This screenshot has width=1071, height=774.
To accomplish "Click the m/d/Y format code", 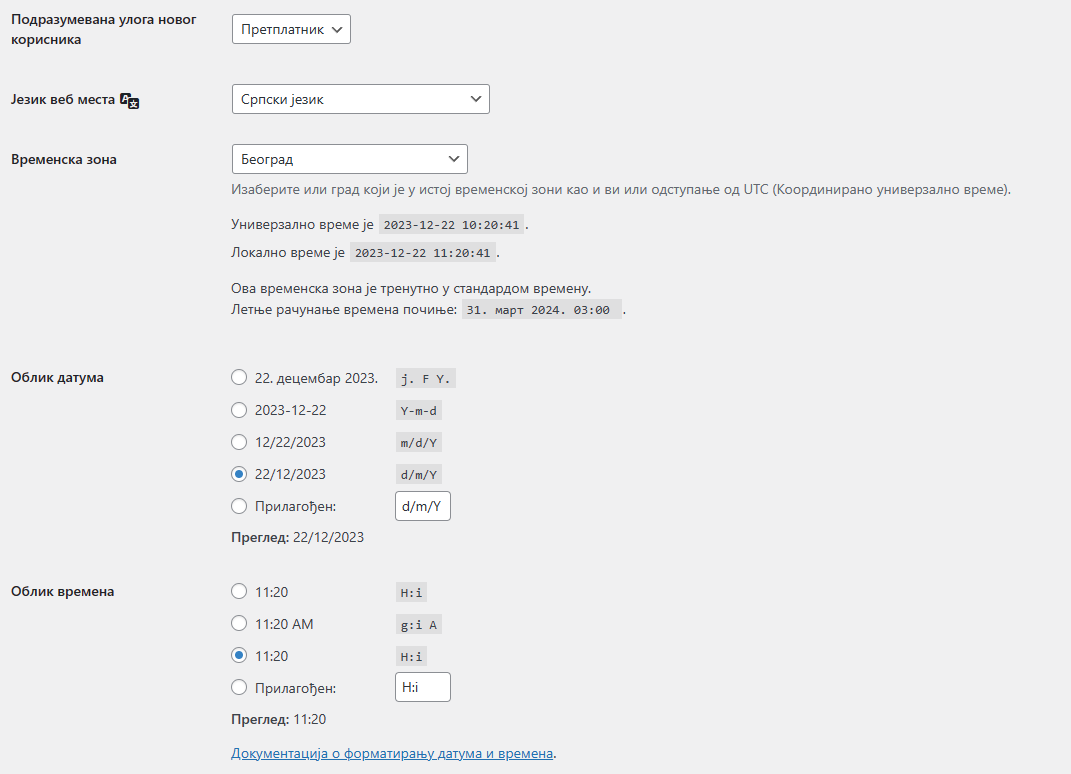I will click(419, 443).
